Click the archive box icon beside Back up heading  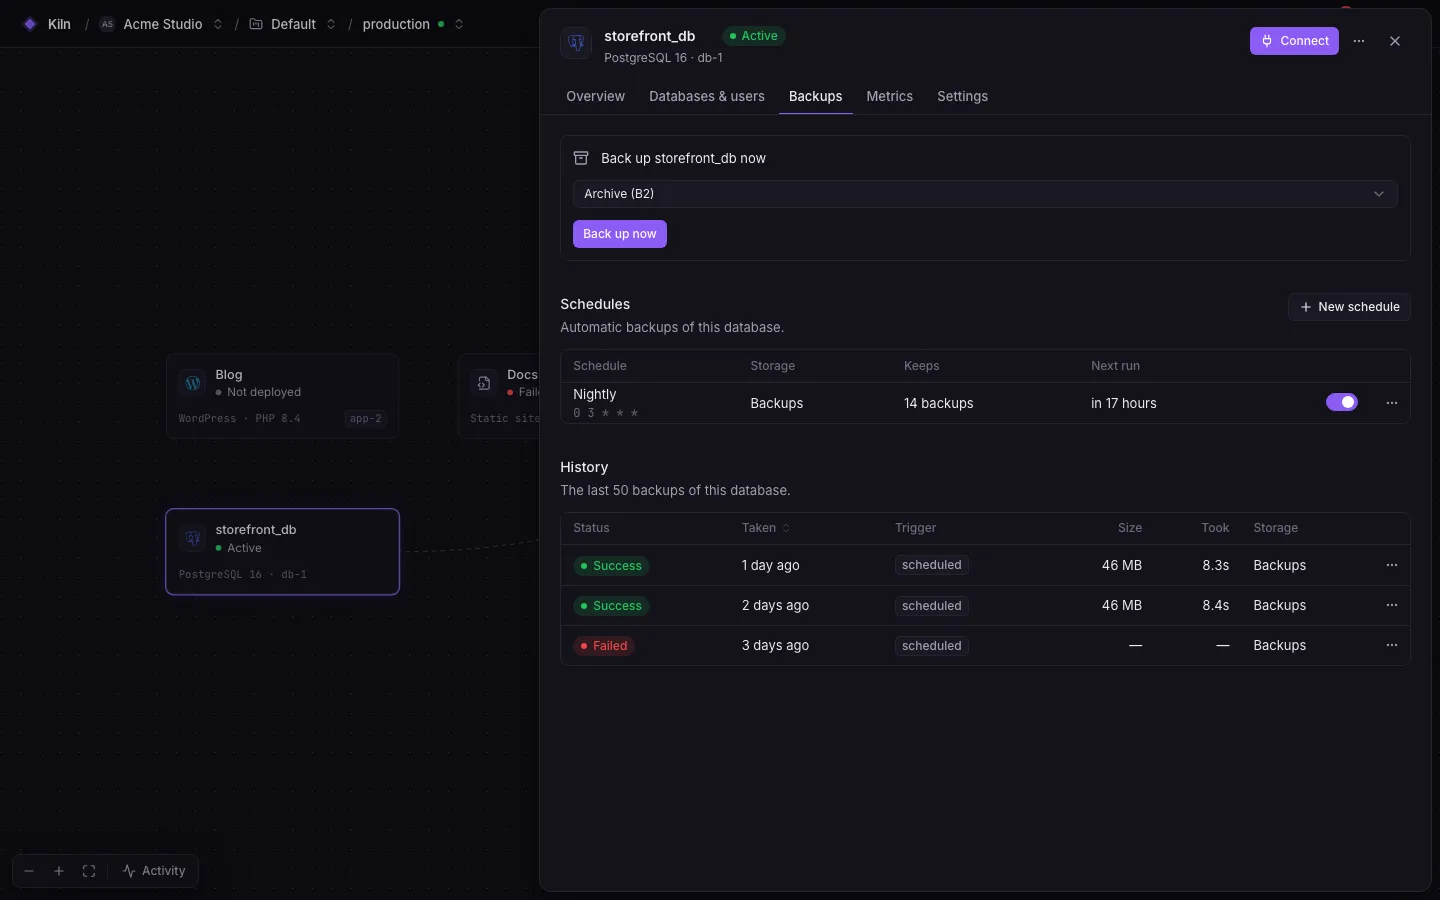[x=581, y=158]
